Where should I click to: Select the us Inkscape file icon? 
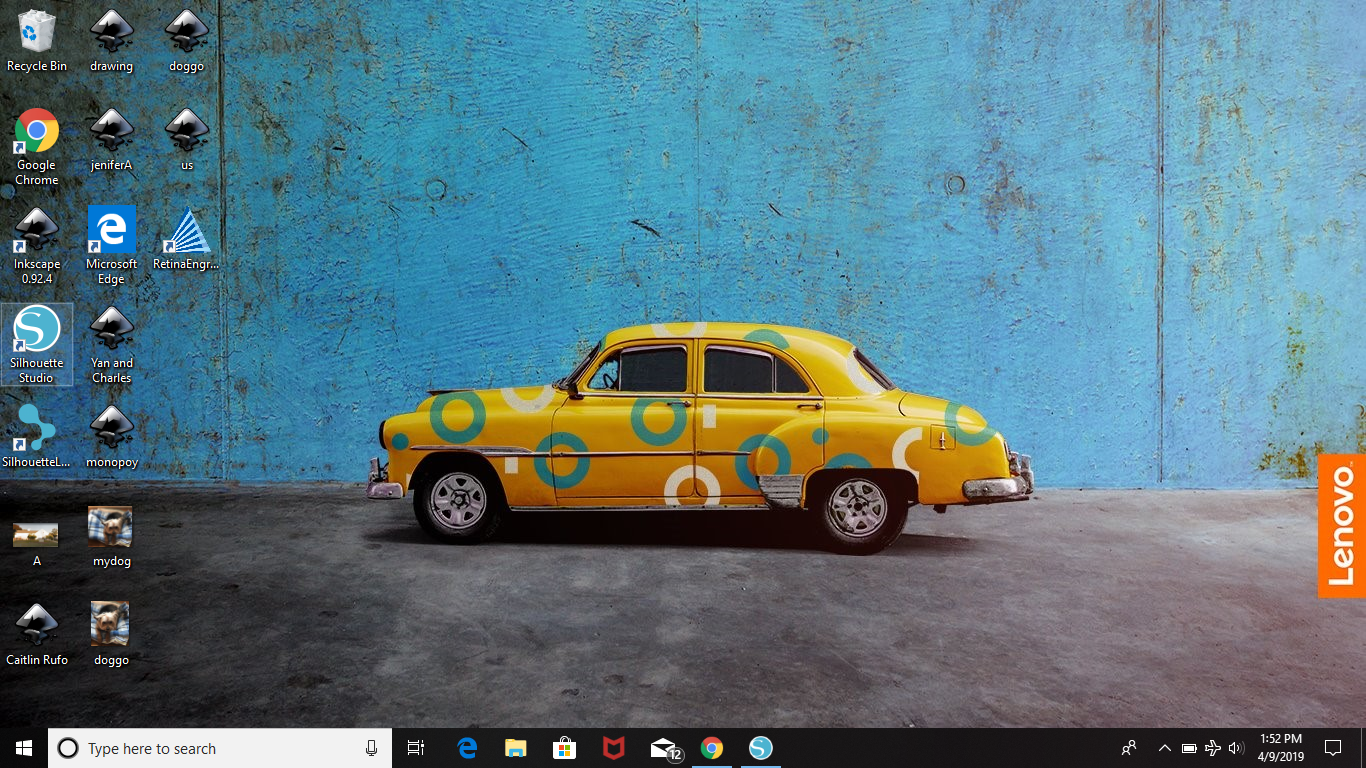point(187,140)
